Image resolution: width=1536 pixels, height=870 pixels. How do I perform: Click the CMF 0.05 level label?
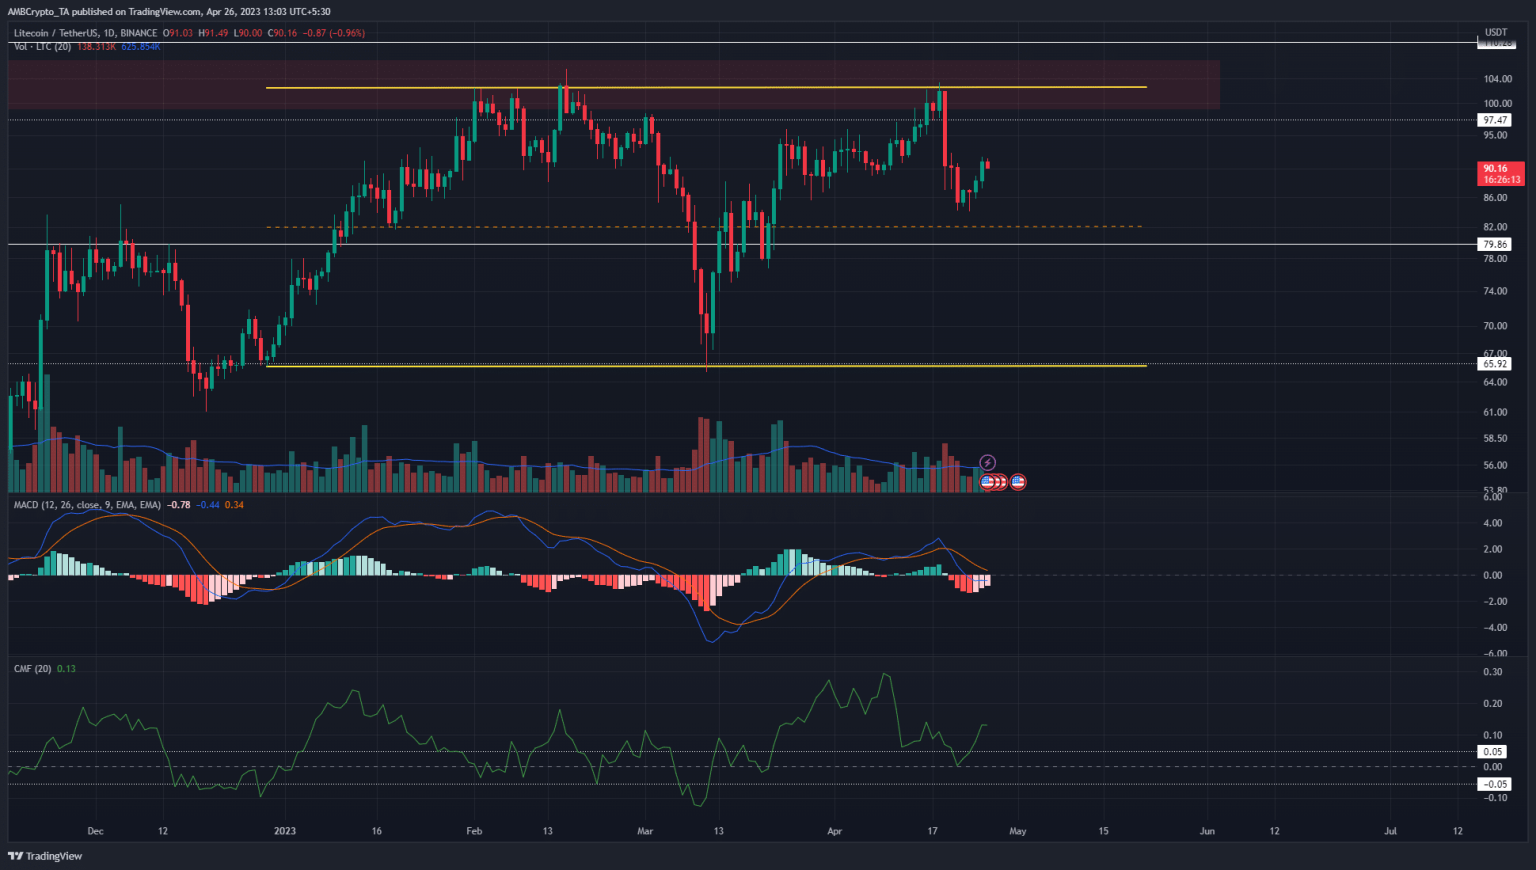[1493, 752]
